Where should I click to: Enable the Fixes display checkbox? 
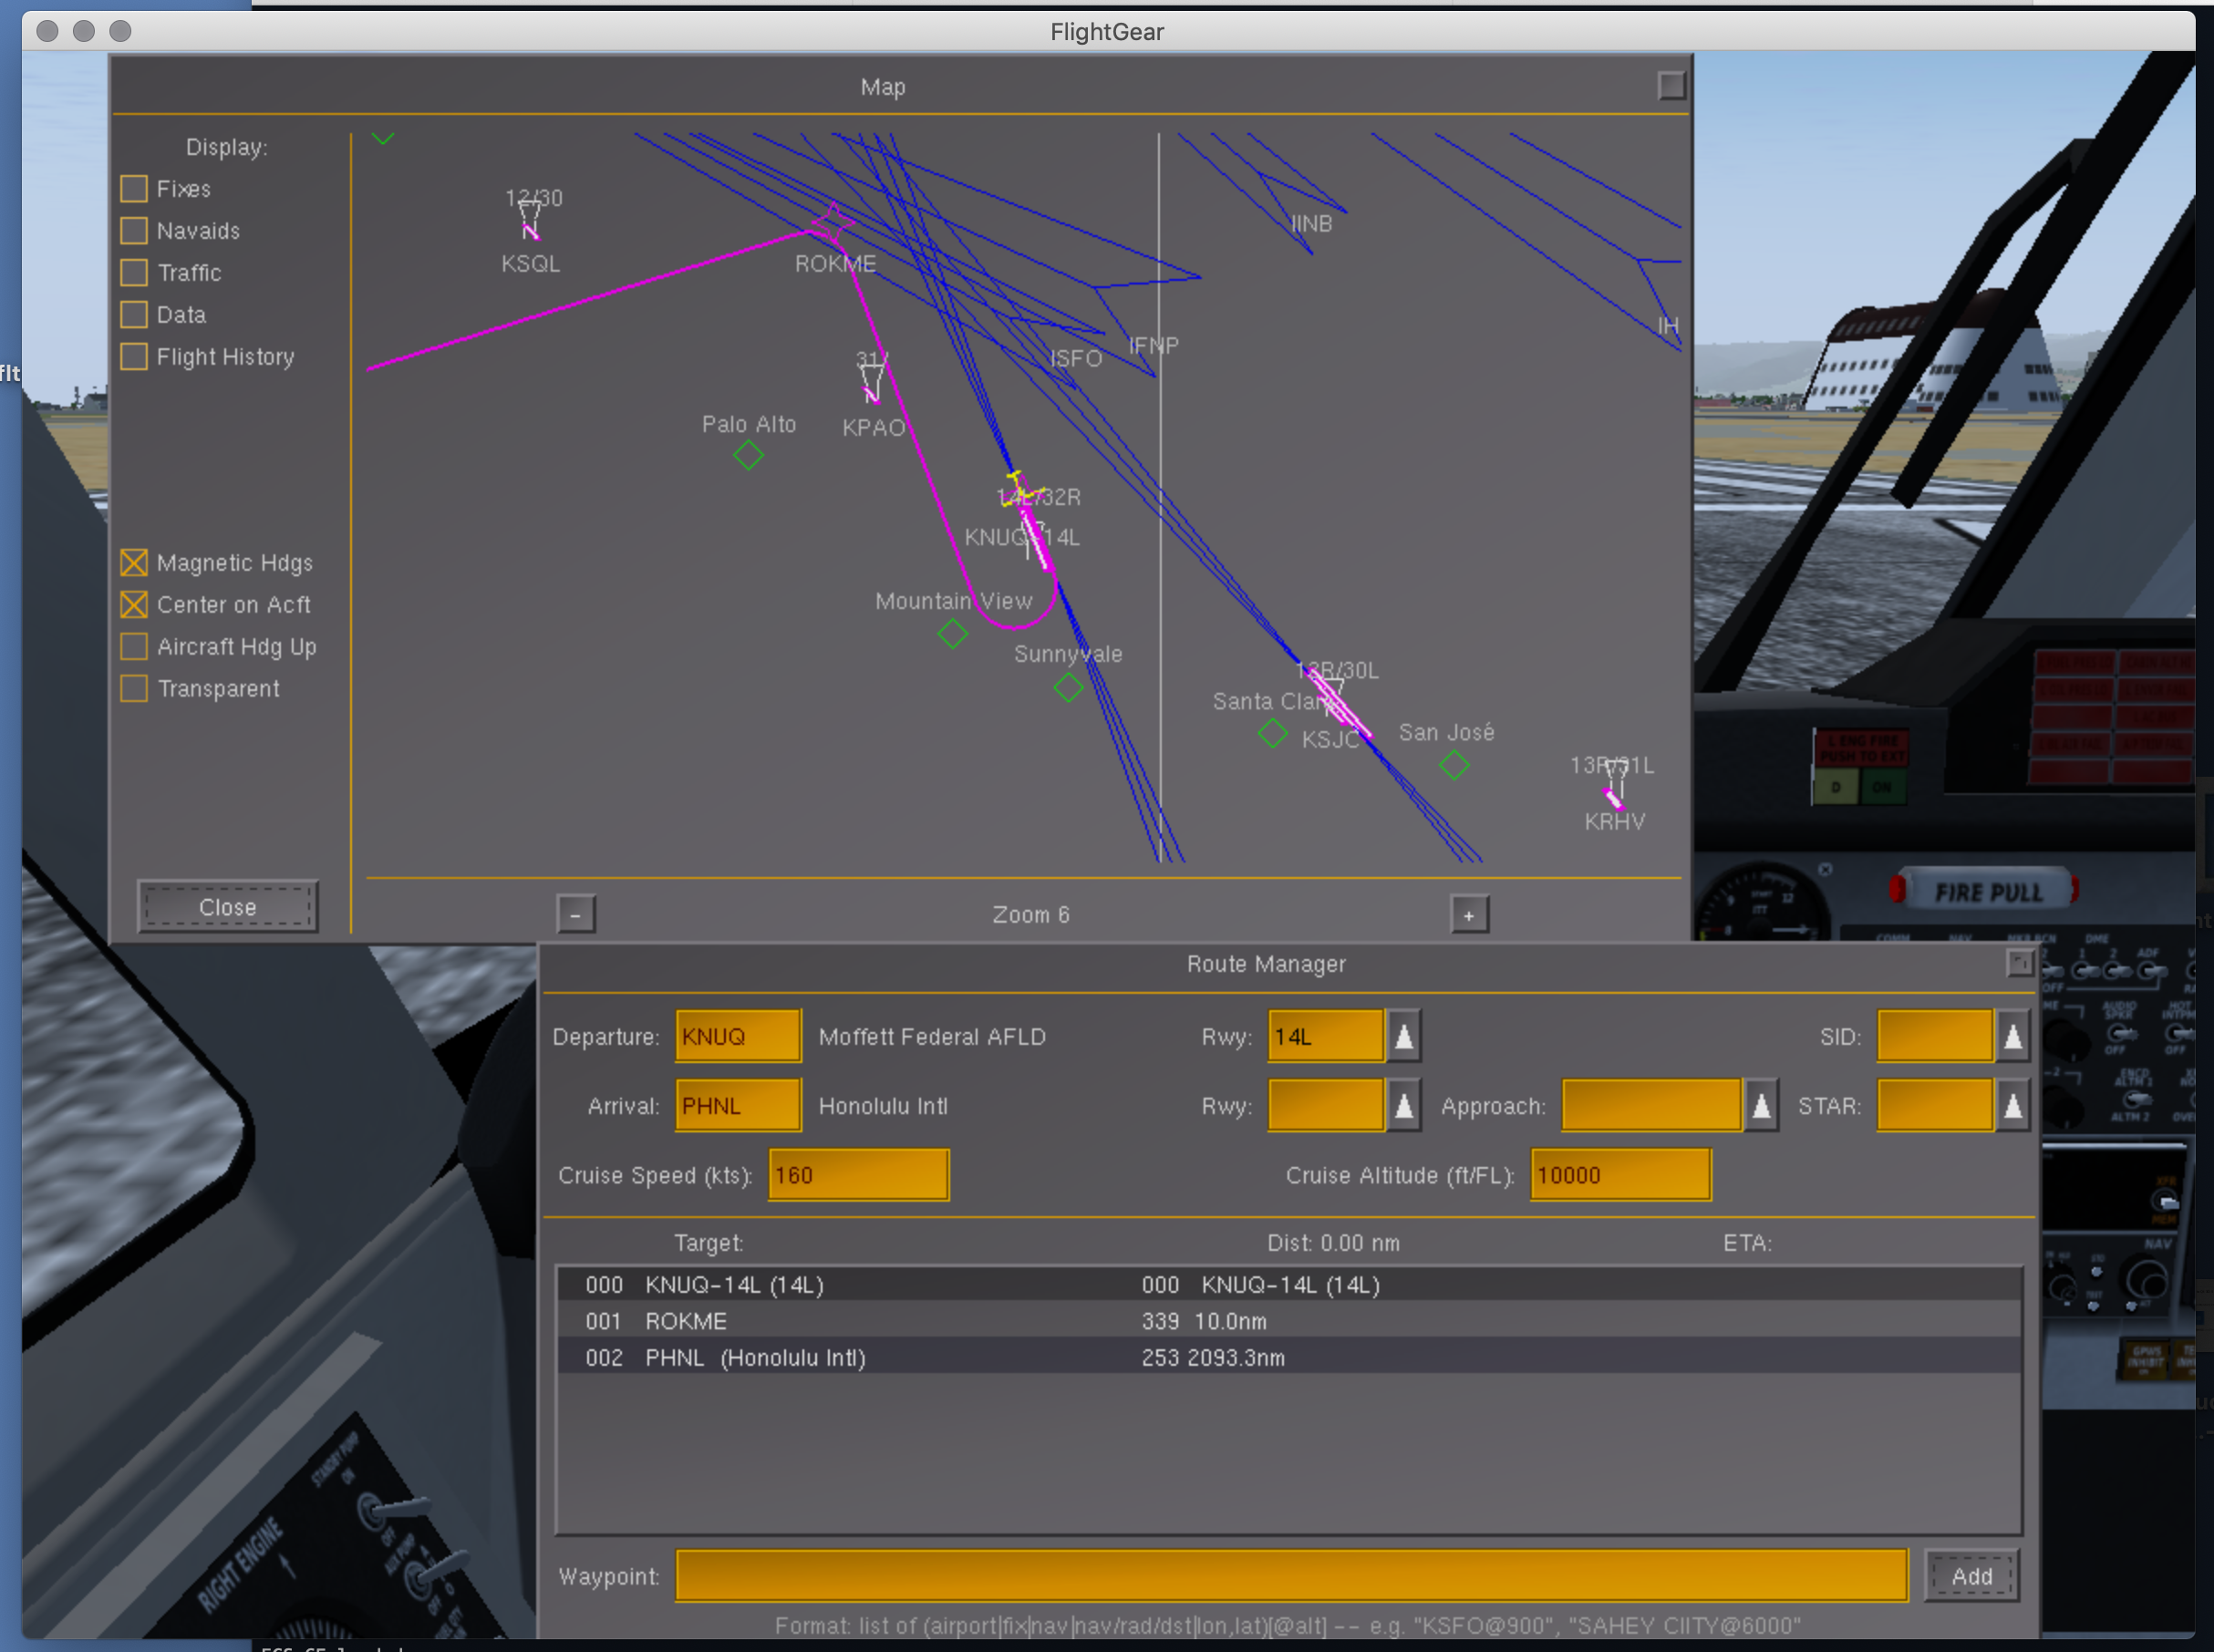point(134,189)
